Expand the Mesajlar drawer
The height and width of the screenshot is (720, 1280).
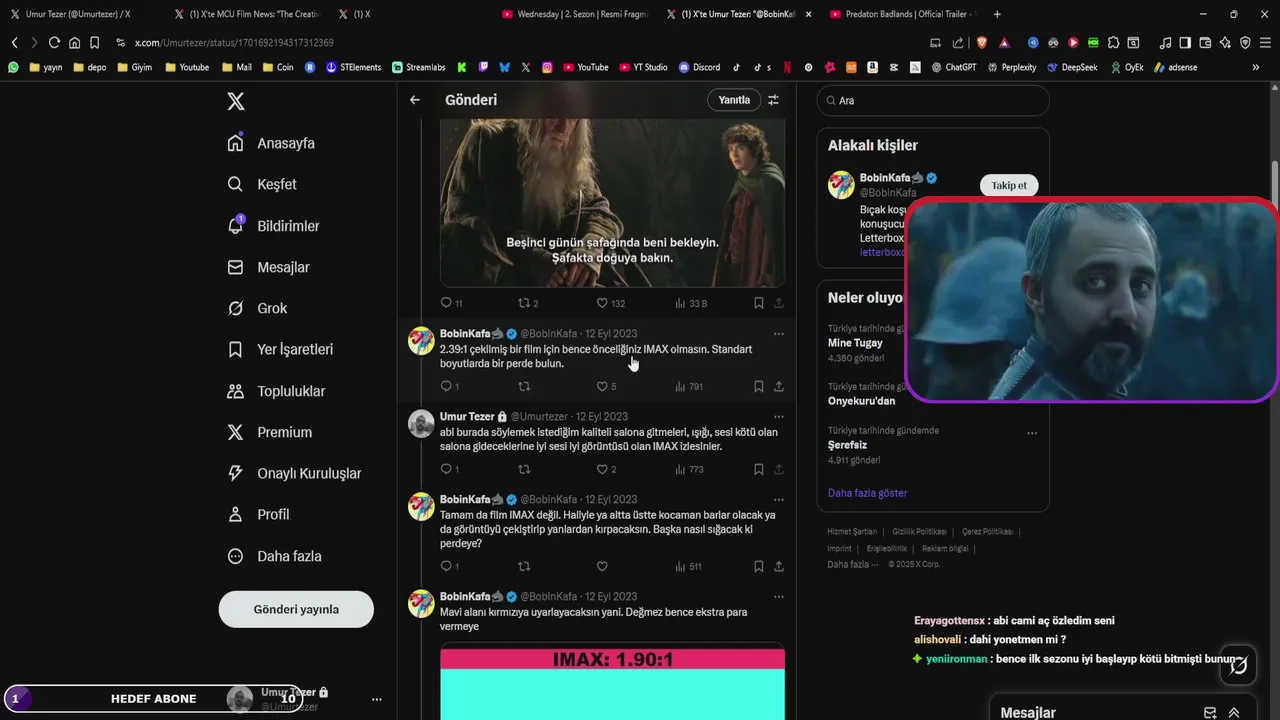[x=1234, y=713]
